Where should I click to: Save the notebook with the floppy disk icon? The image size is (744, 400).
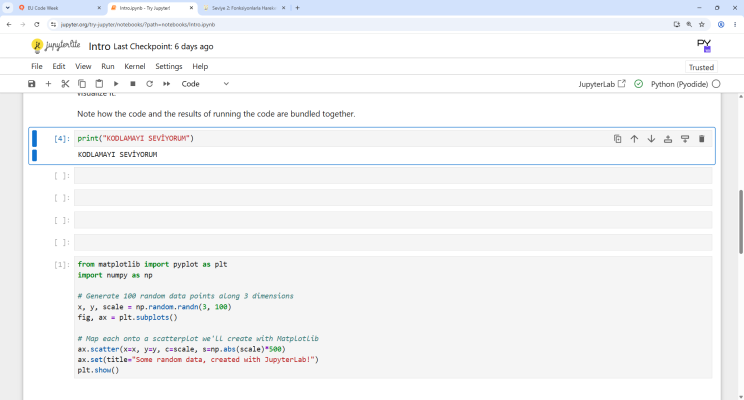[32, 84]
